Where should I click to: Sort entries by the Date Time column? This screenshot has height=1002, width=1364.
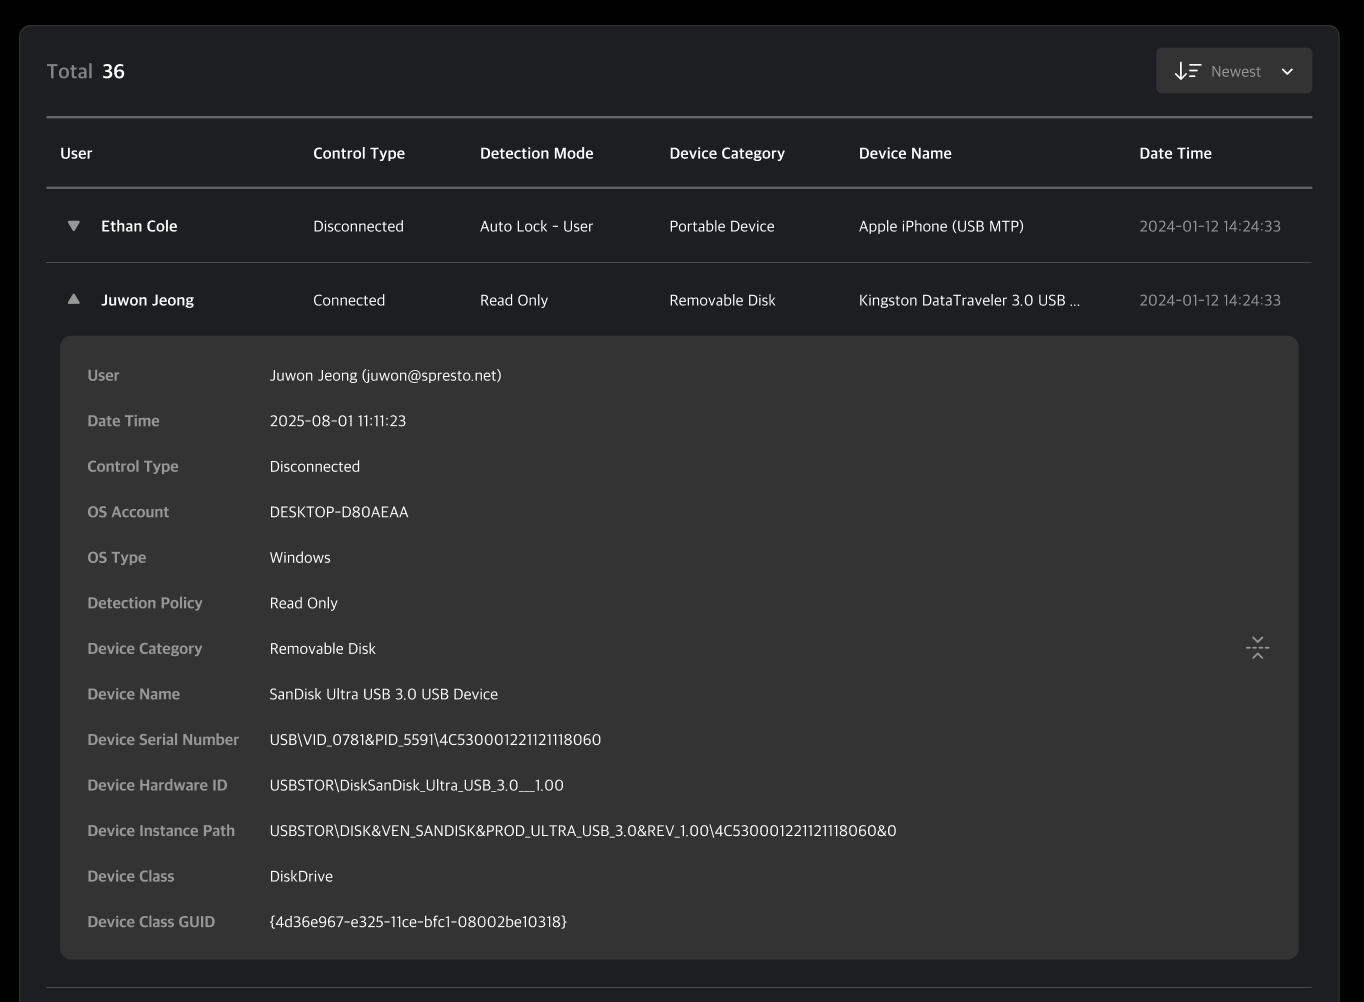coord(1176,153)
